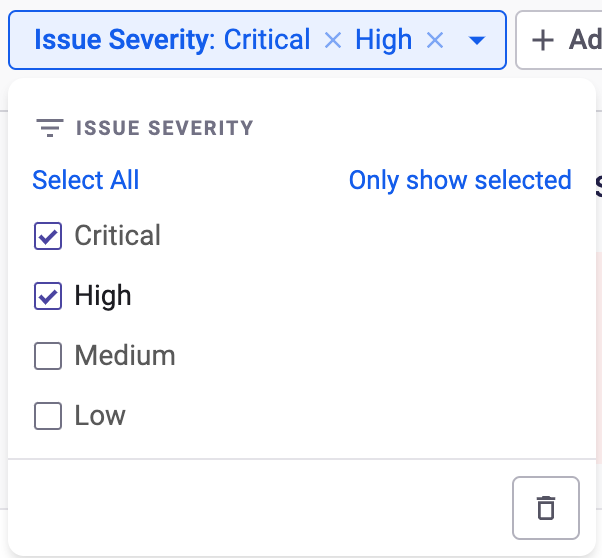The height and width of the screenshot is (558, 602).
Task: Click the High option label text
Action: (103, 296)
